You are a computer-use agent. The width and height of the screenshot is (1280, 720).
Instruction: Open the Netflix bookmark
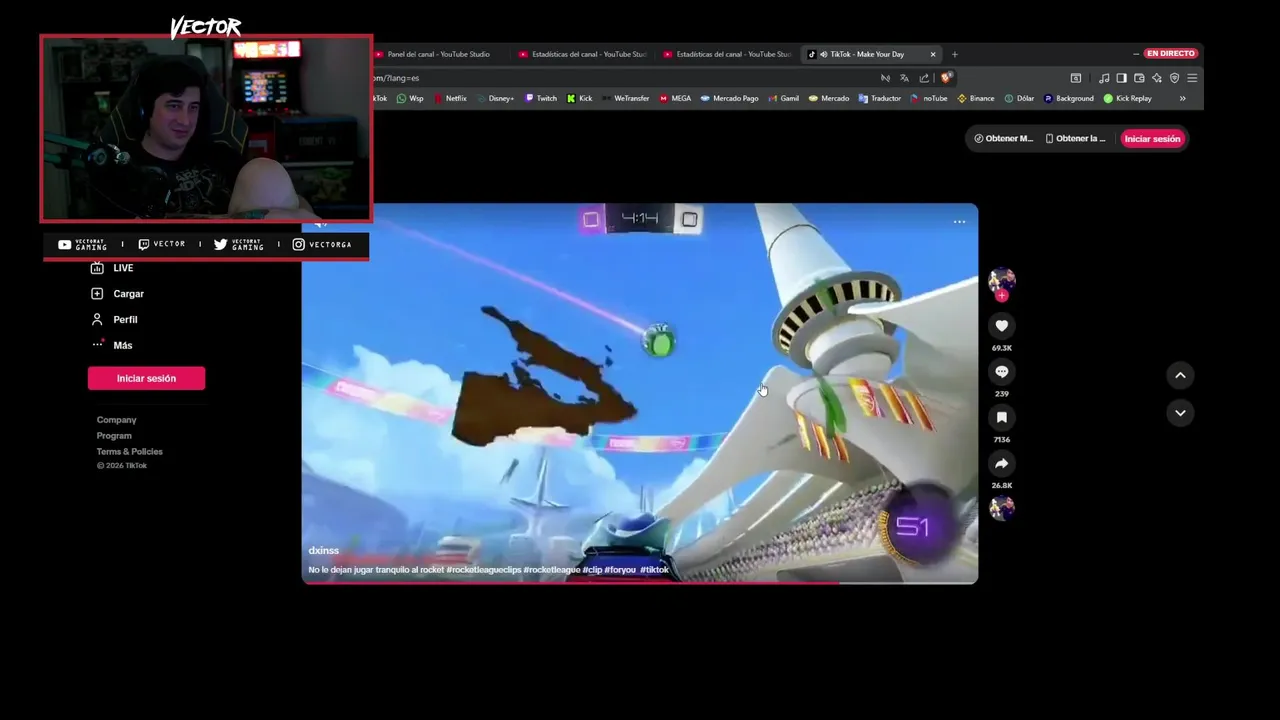pyautogui.click(x=450, y=99)
